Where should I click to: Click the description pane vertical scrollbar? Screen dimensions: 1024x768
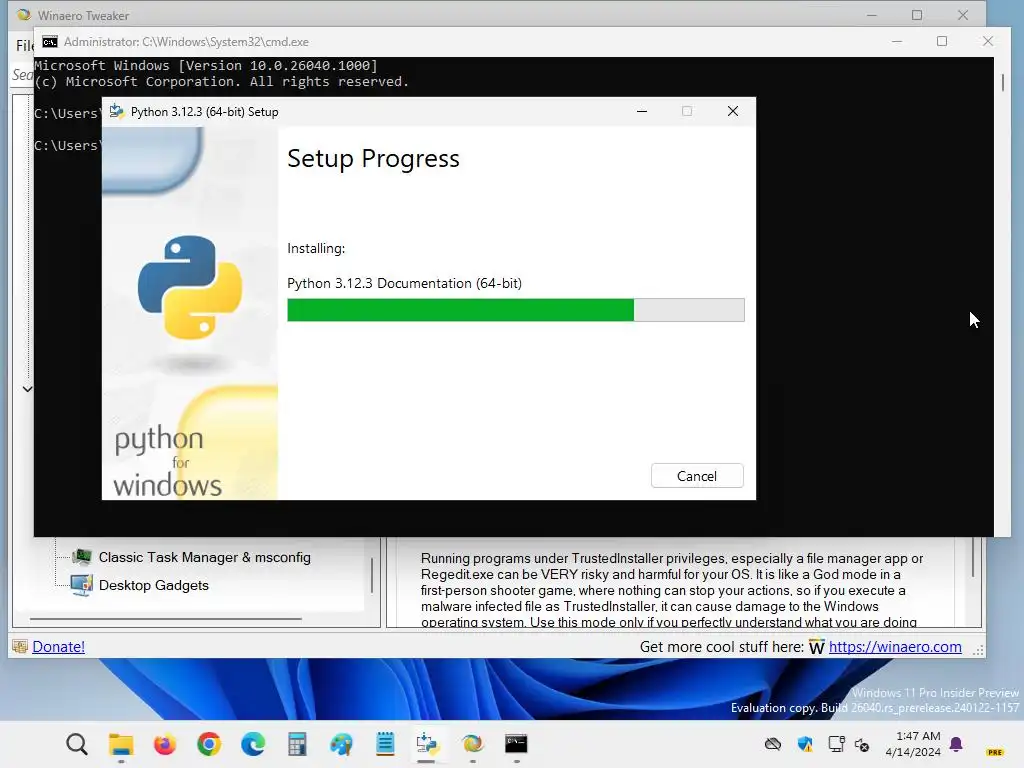(972, 556)
